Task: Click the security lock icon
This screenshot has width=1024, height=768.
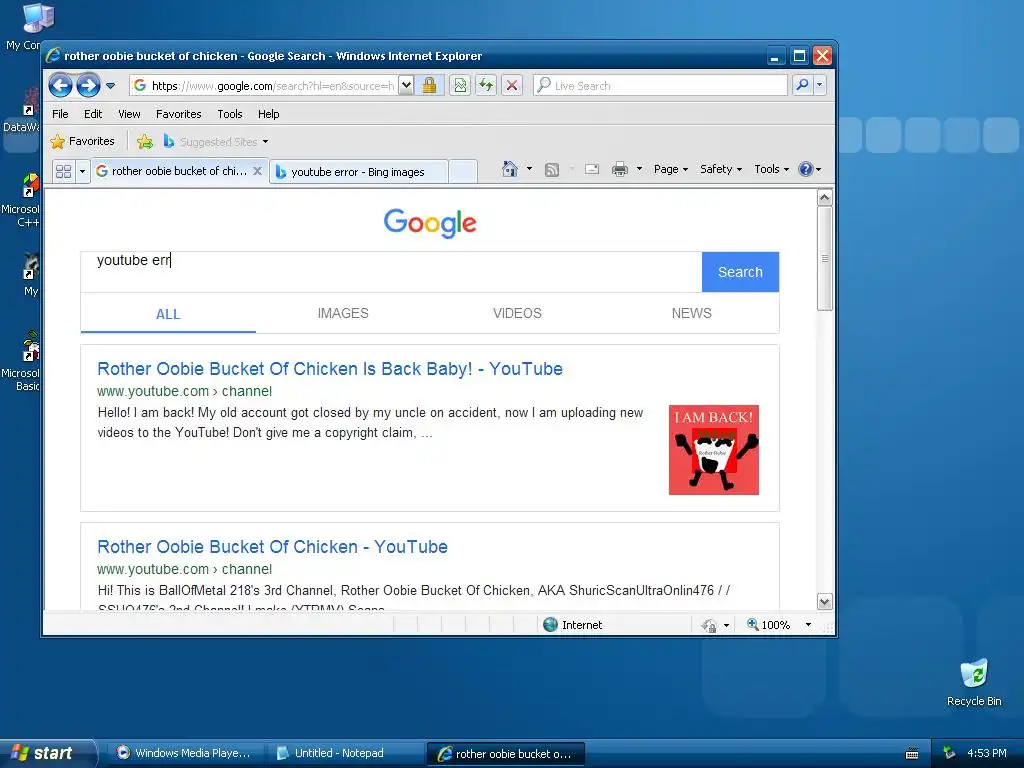Action: (429, 86)
